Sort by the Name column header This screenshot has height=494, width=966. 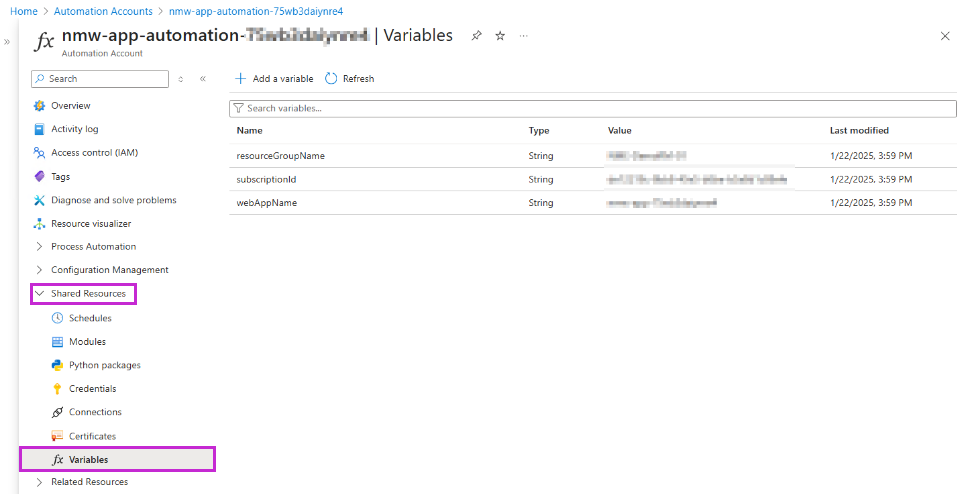tap(250, 131)
